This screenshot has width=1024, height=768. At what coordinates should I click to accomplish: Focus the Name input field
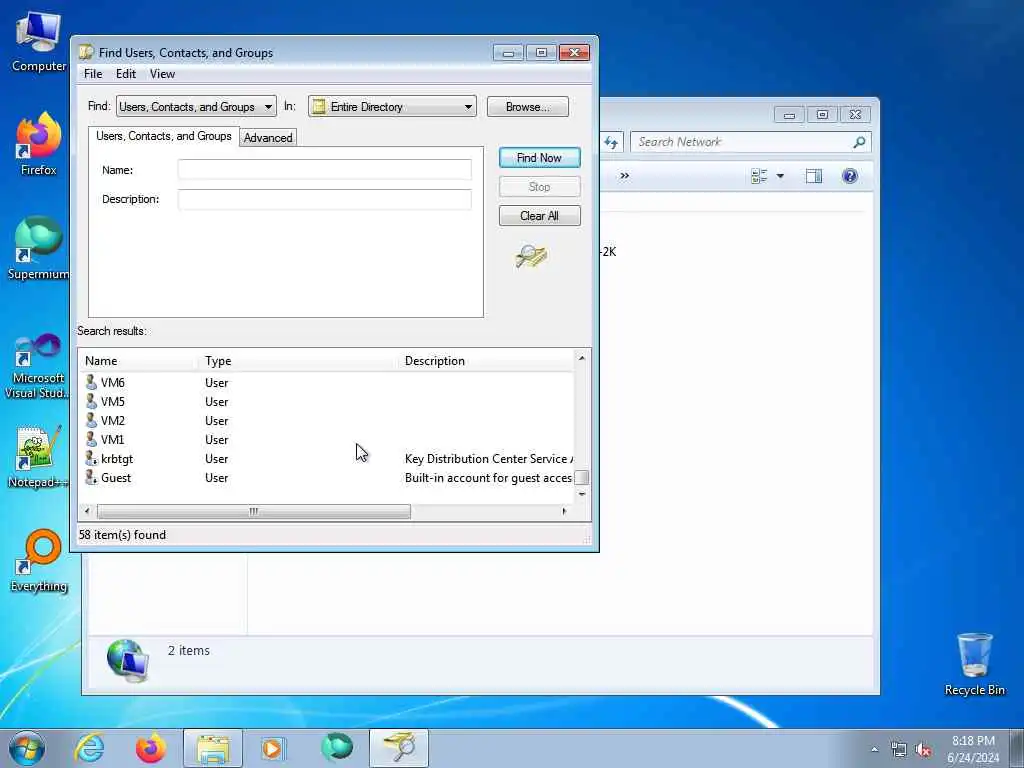pos(325,170)
